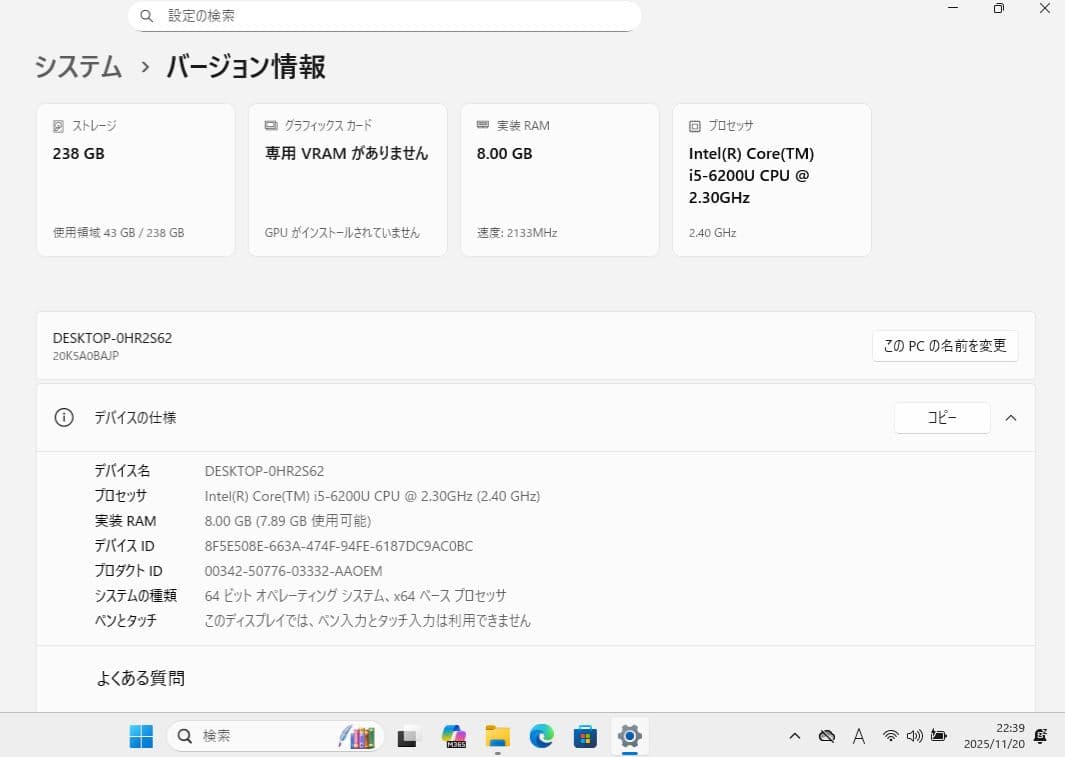Click この PC の名前を変更 button
Screen dimensions: 1065x757
[x=944, y=345]
